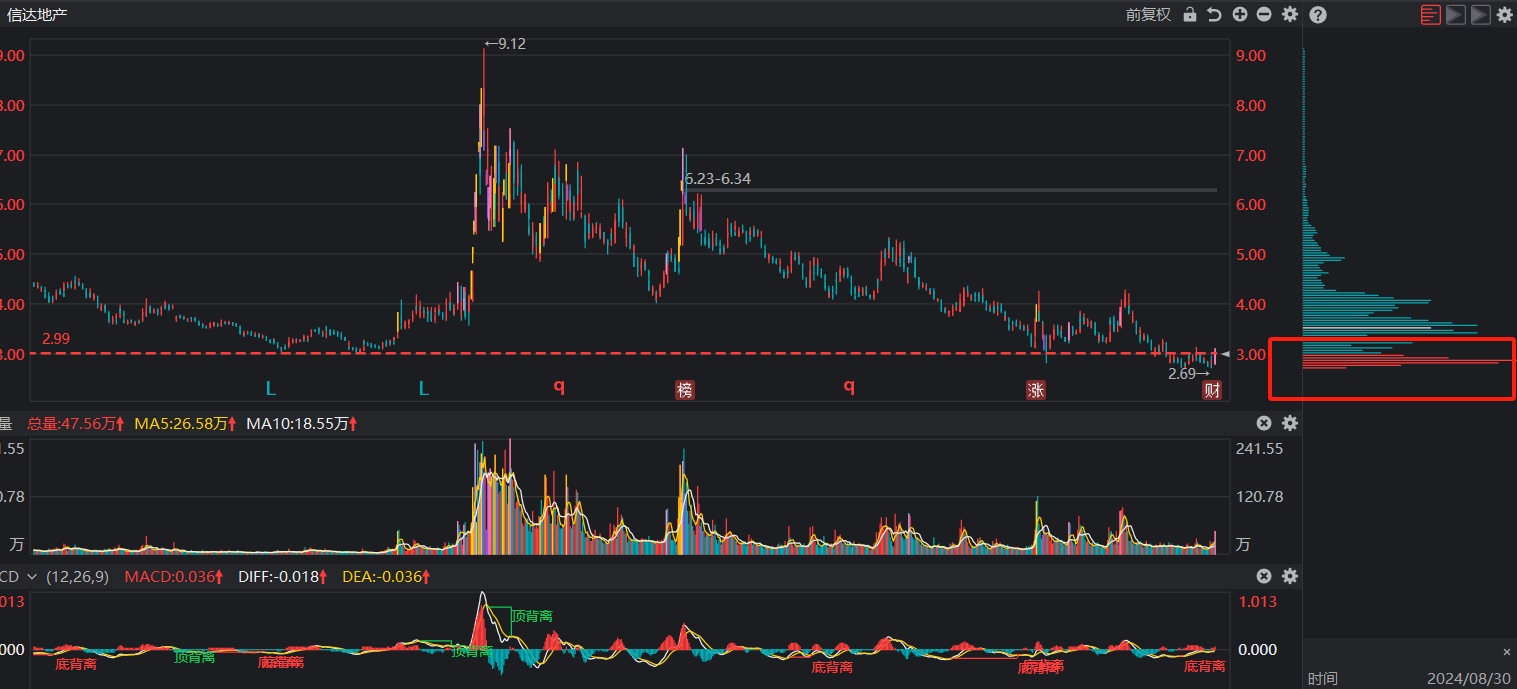1517x689 pixels.
Task: Open settings gear of the chip distribution panel
Action: tap(1504, 14)
